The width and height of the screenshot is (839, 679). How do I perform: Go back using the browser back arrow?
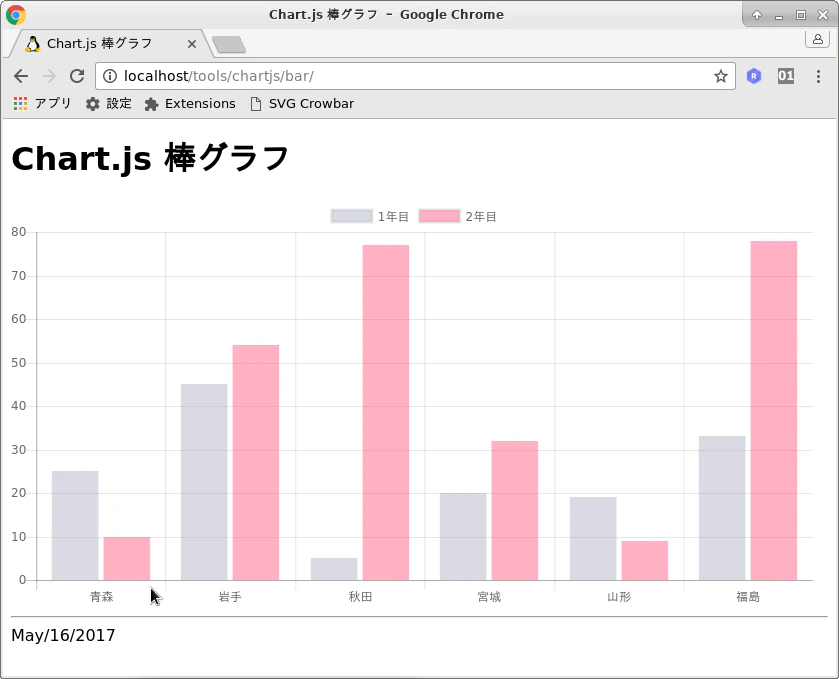coord(21,76)
